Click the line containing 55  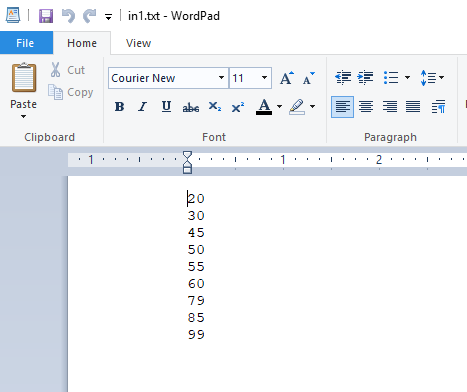196,267
